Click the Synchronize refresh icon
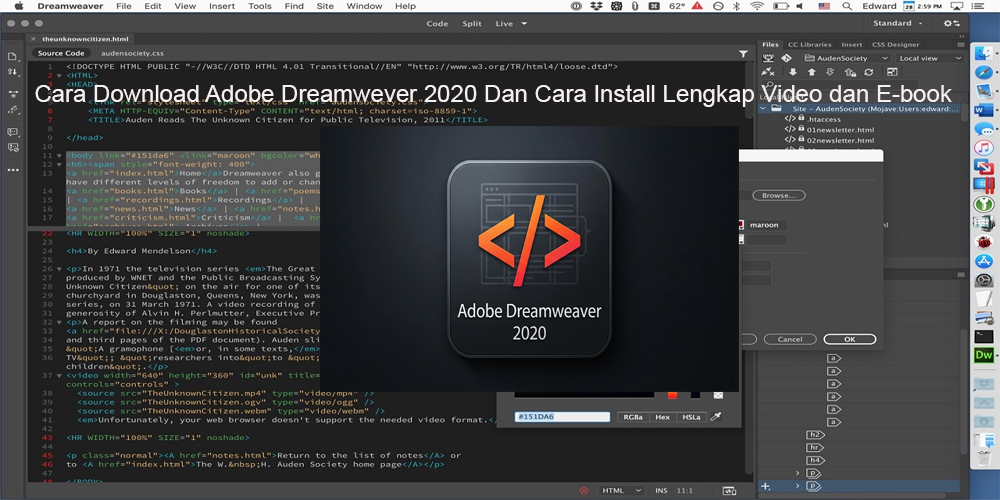 pyautogui.click(x=868, y=72)
